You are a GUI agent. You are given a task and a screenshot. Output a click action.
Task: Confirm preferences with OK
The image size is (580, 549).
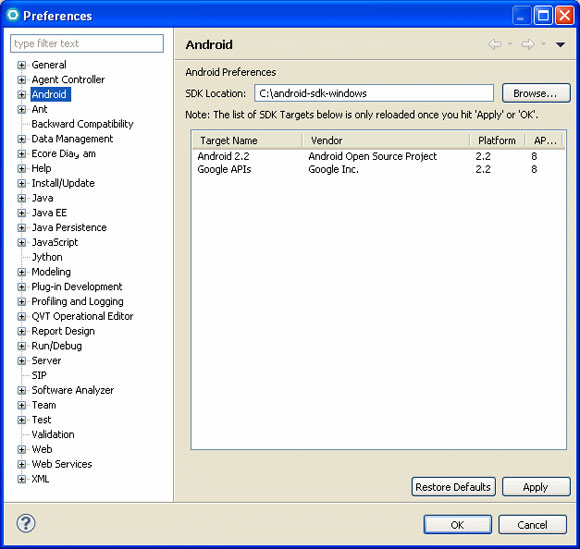(458, 525)
